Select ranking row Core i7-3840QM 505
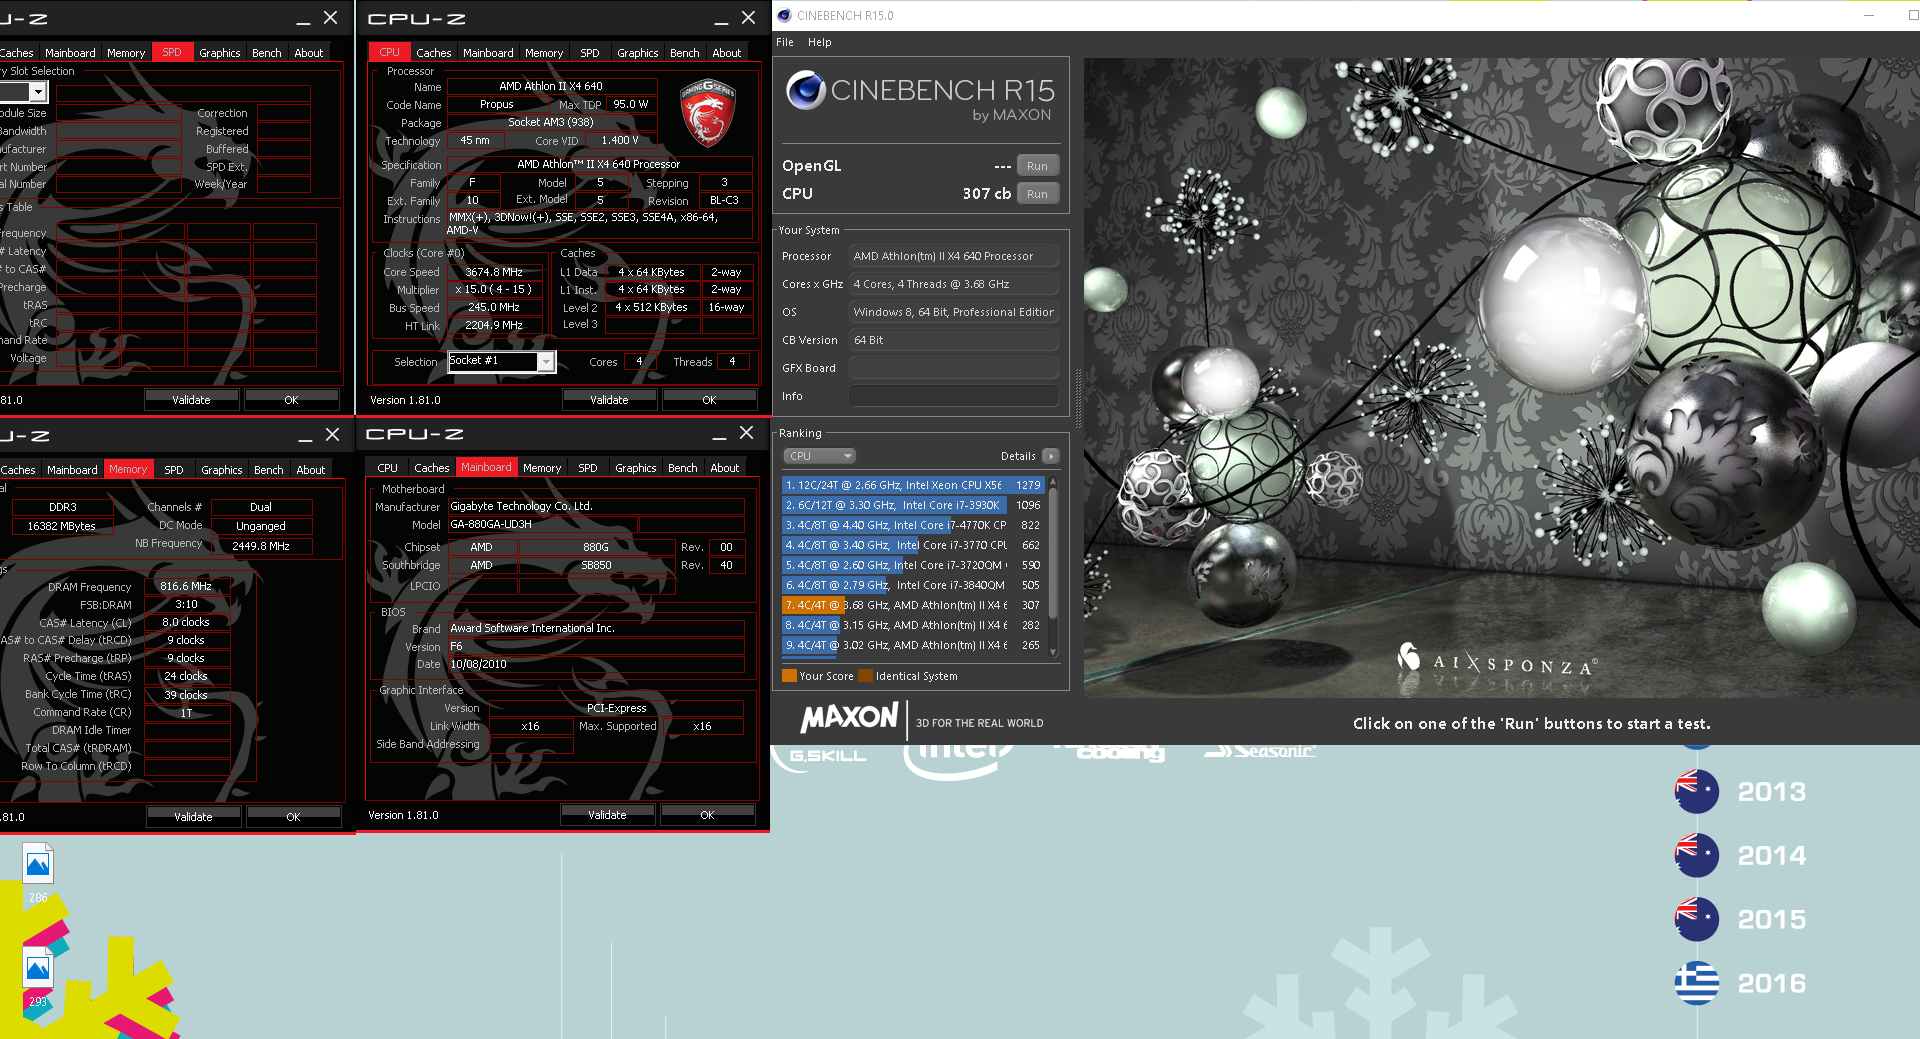This screenshot has width=1920, height=1039. coord(913,585)
